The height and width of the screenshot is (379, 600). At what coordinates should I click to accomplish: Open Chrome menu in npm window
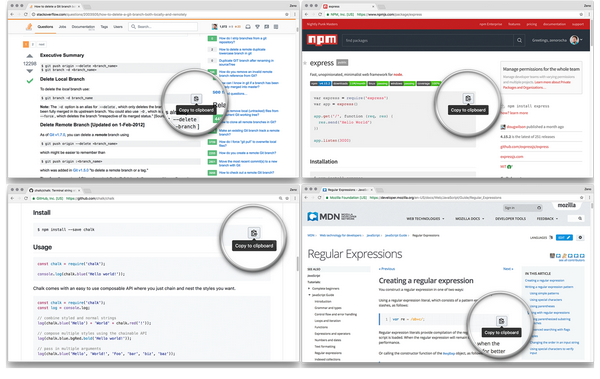click(x=590, y=14)
